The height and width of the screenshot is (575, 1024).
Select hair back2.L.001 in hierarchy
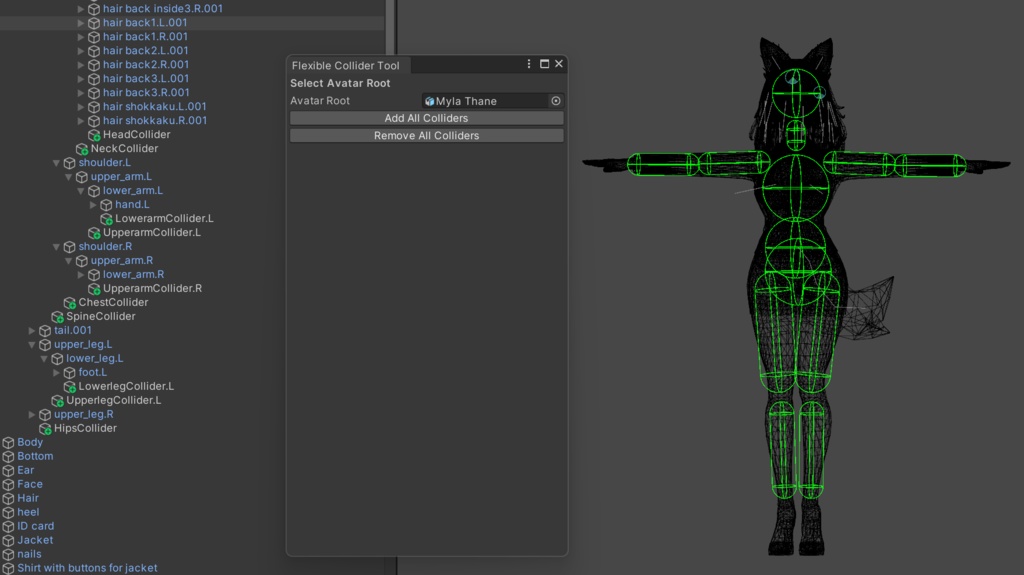coord(146,50)
